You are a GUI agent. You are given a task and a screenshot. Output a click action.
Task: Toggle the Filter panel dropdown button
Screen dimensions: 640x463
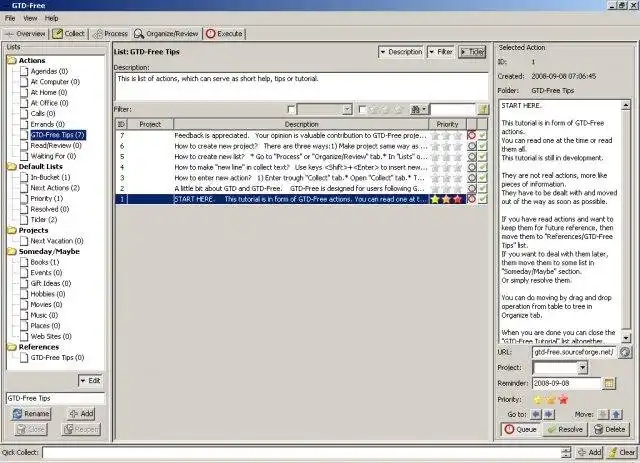pos(440,52)
